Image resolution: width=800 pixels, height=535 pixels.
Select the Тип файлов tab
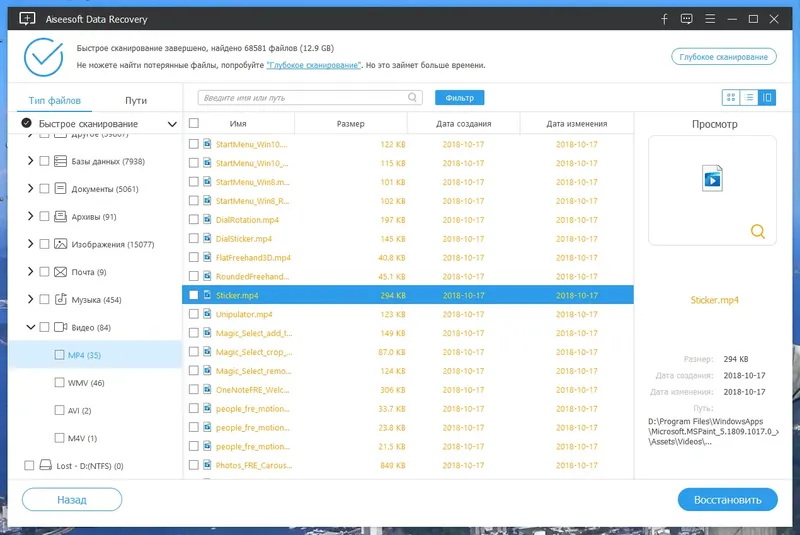(x=55, y=100)
